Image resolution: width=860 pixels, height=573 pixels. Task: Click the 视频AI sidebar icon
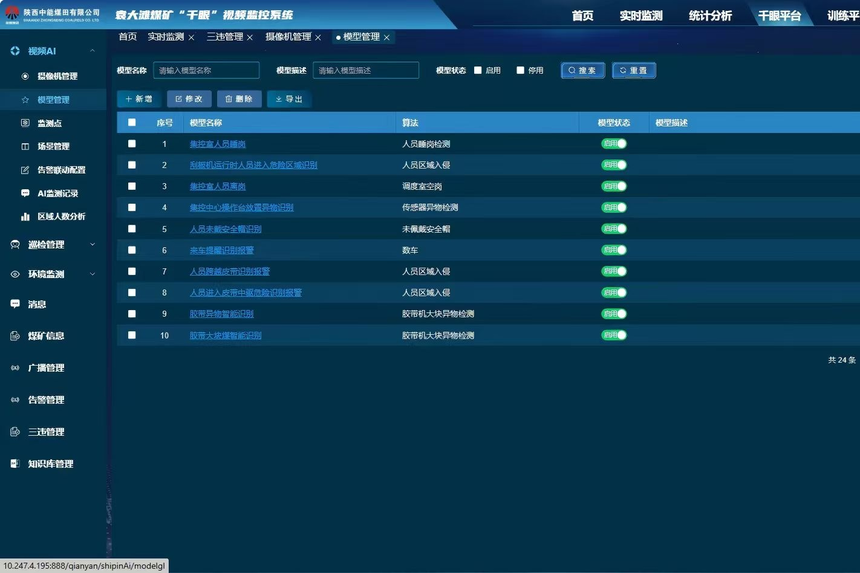click(x=15, y=51)
